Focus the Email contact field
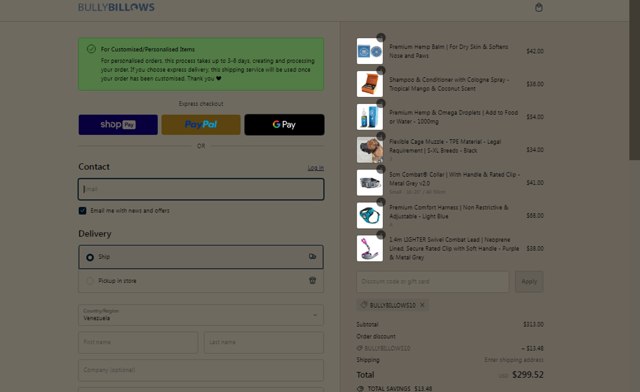The image size is (640, 392). pos(201,189)
